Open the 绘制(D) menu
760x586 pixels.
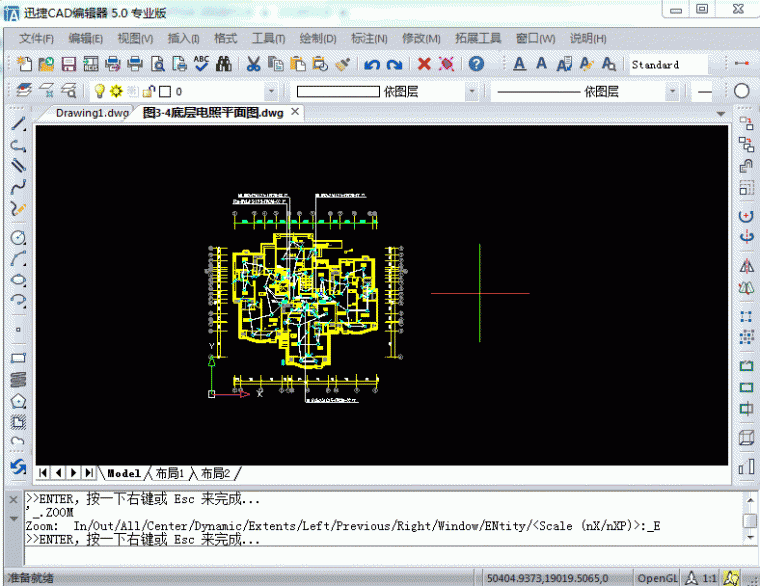[x=318, y=38]
